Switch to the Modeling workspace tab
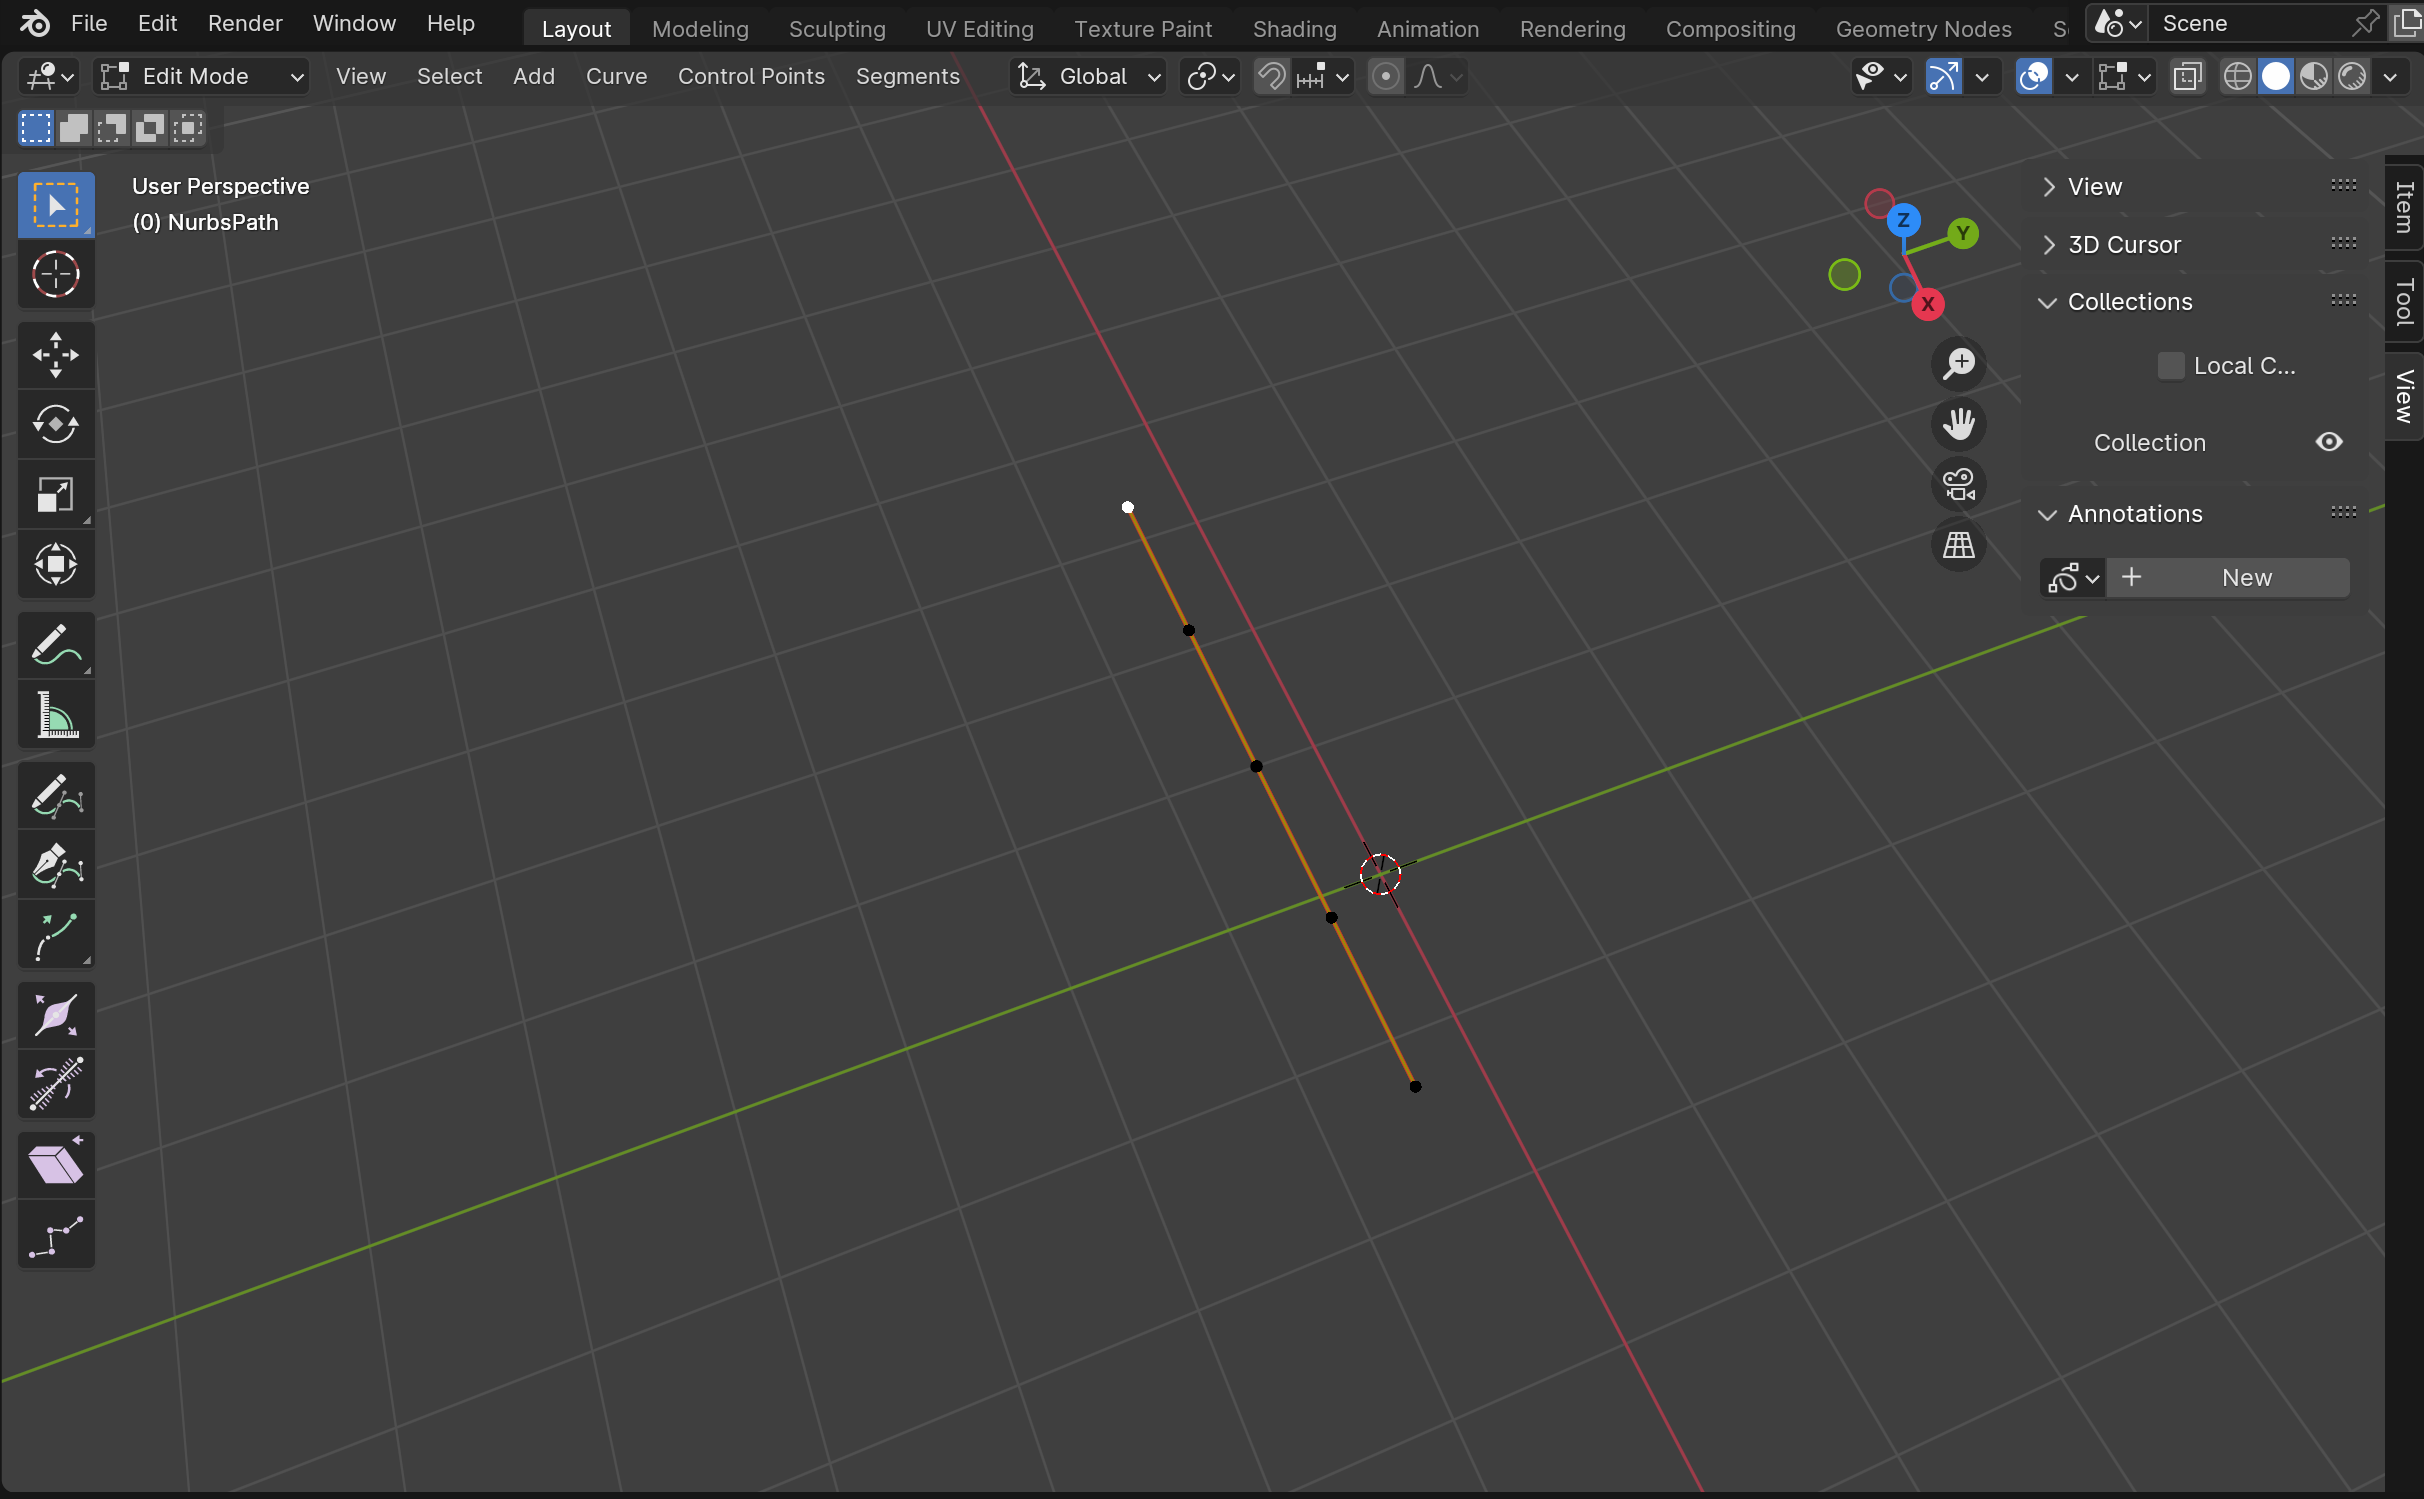 (700, 29)
